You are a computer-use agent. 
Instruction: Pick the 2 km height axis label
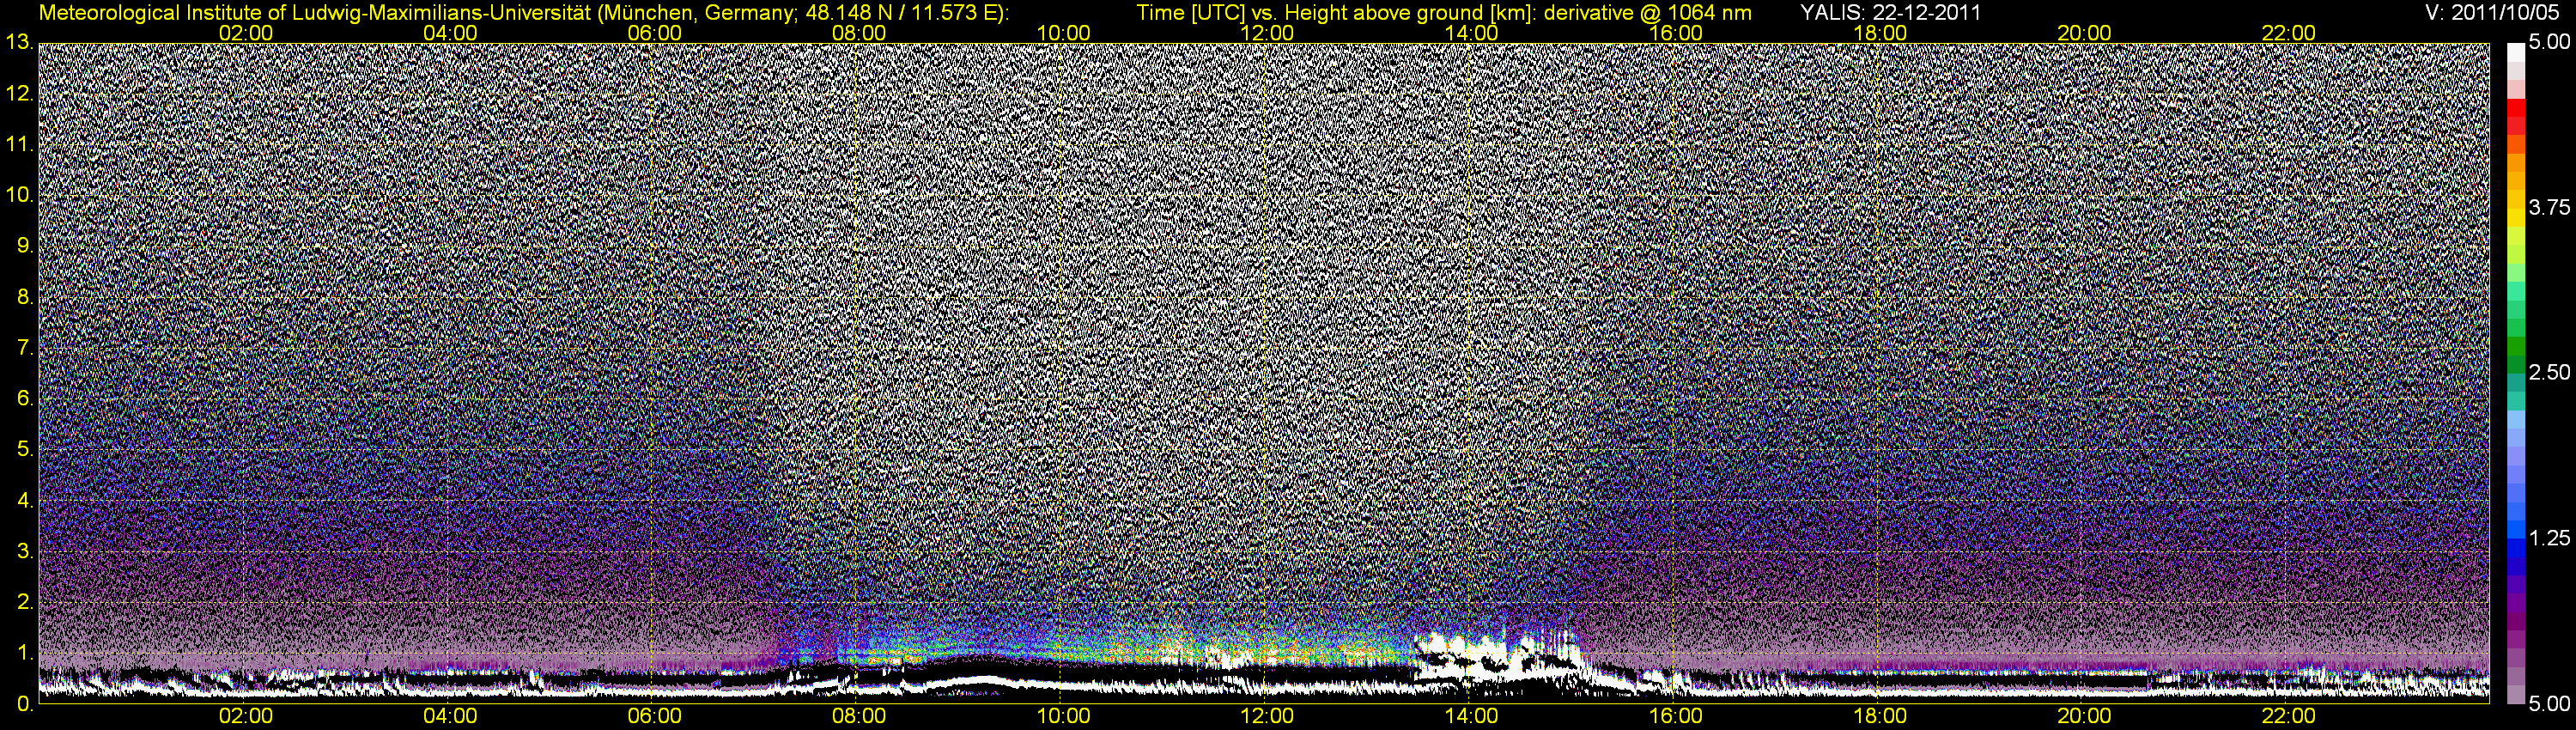pos(24,602)
